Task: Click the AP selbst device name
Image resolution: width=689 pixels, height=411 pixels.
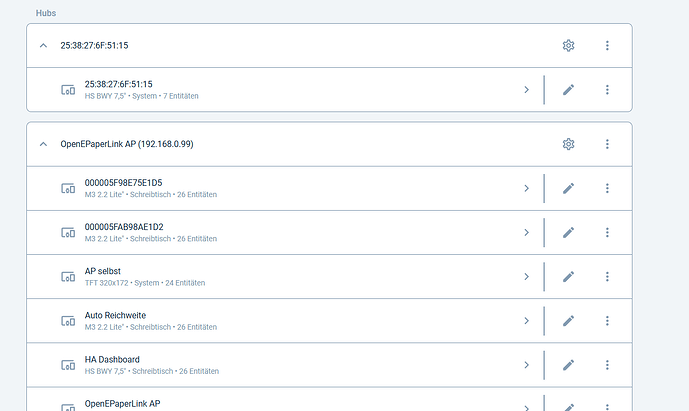Action: coord(103,271)
